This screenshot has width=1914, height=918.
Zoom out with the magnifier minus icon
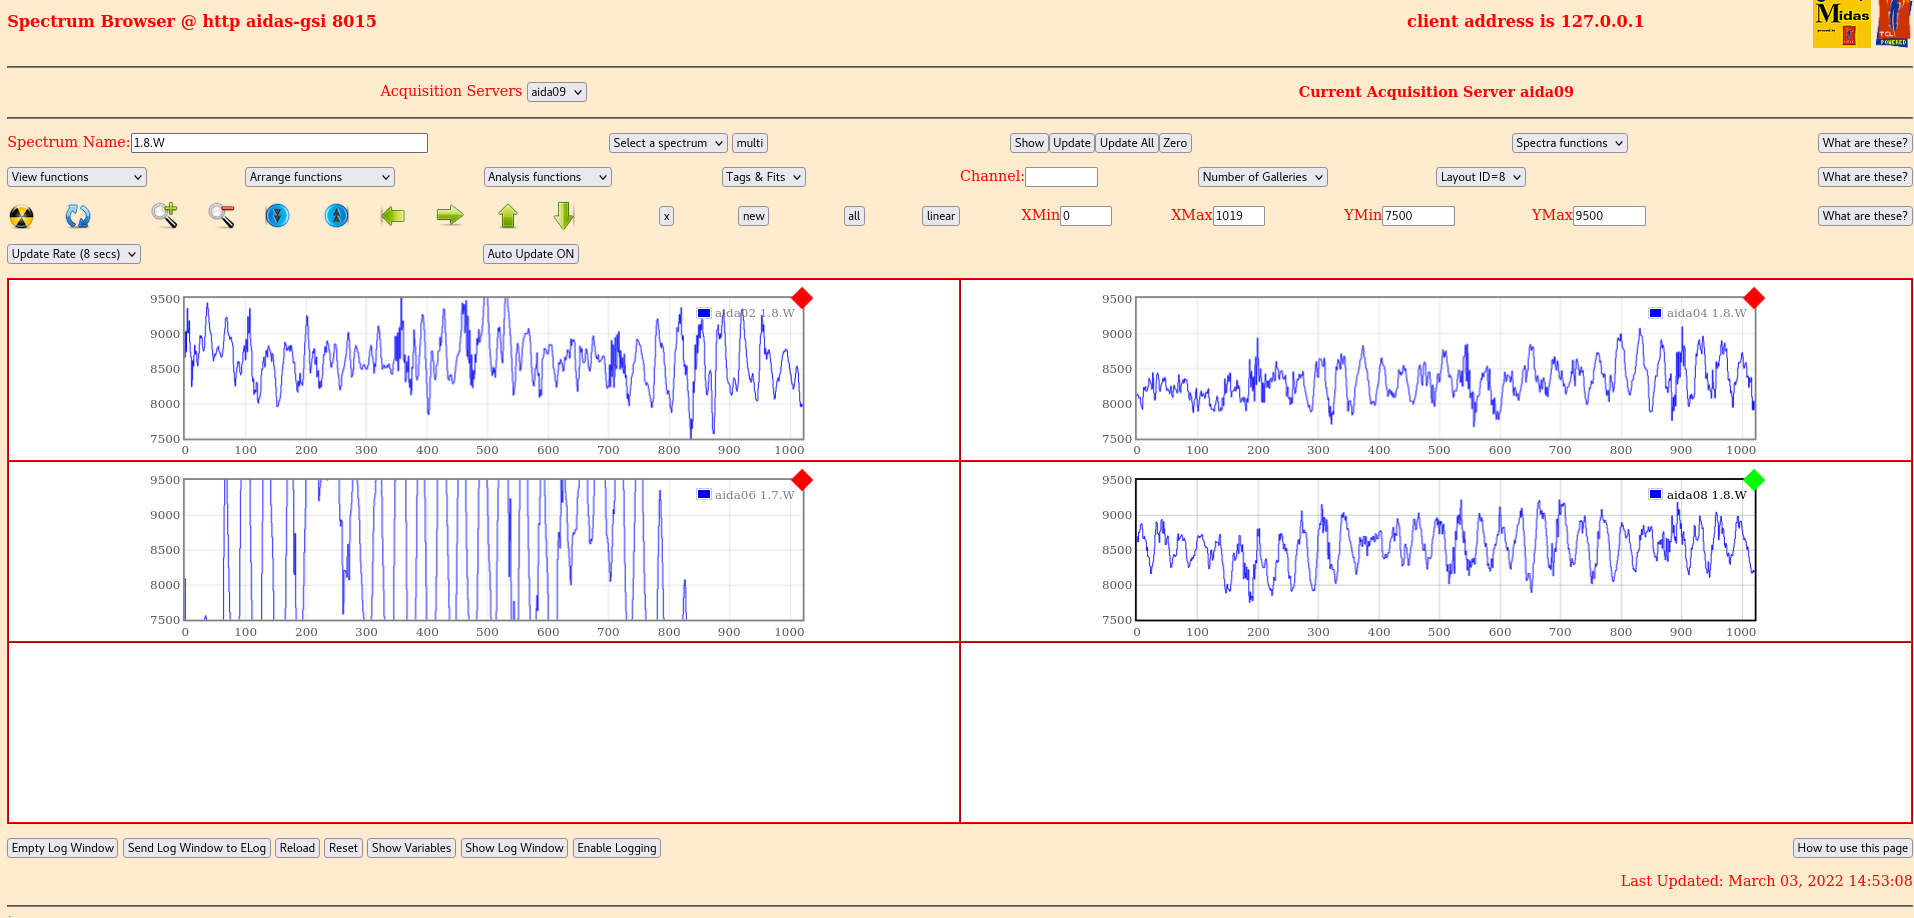click(221, 215)
